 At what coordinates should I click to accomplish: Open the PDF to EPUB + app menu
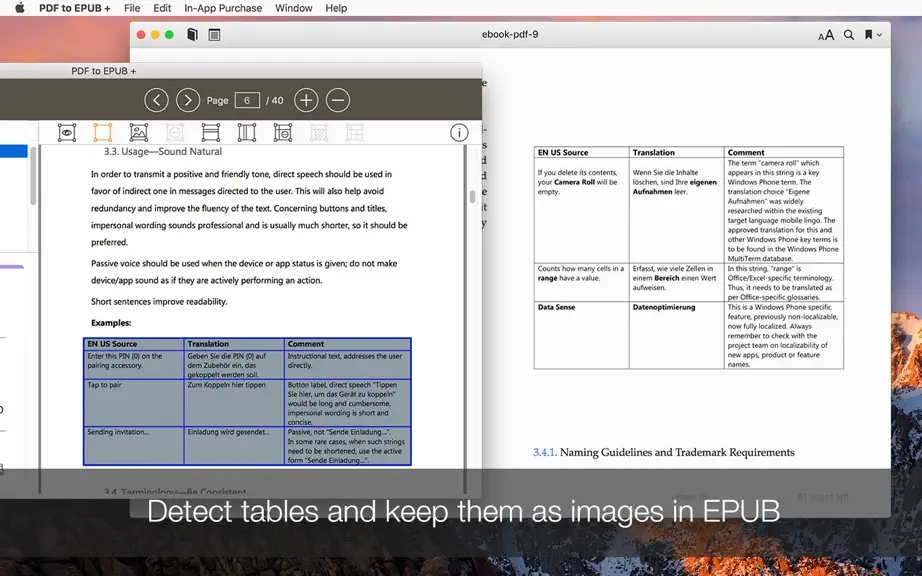(x=75, y=8)
